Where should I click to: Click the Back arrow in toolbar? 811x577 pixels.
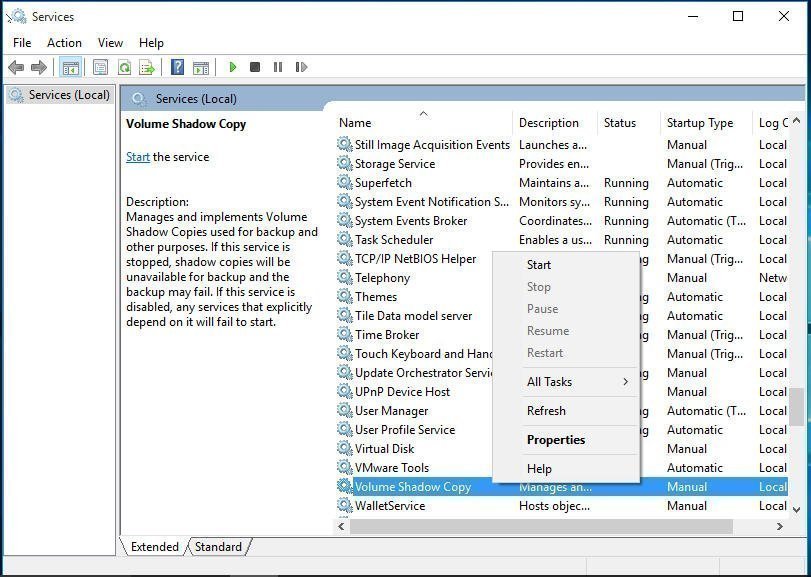coord(16,67)
